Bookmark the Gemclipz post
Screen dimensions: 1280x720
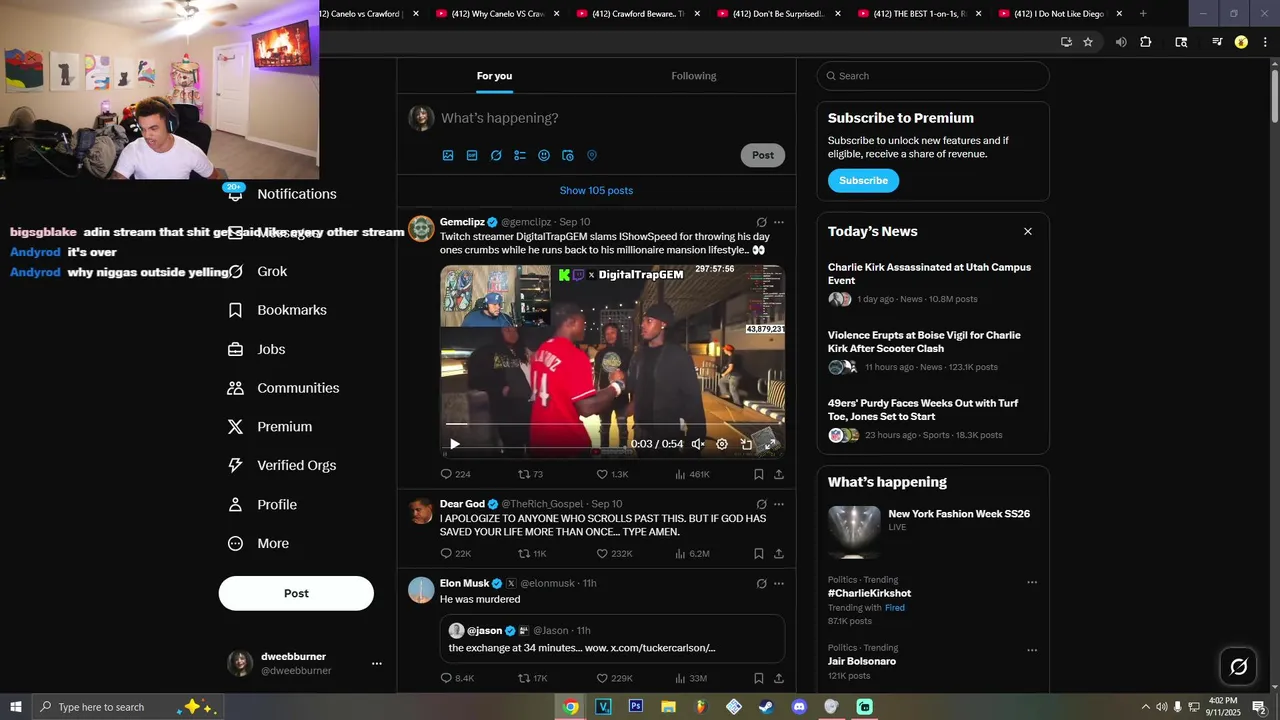759,474
